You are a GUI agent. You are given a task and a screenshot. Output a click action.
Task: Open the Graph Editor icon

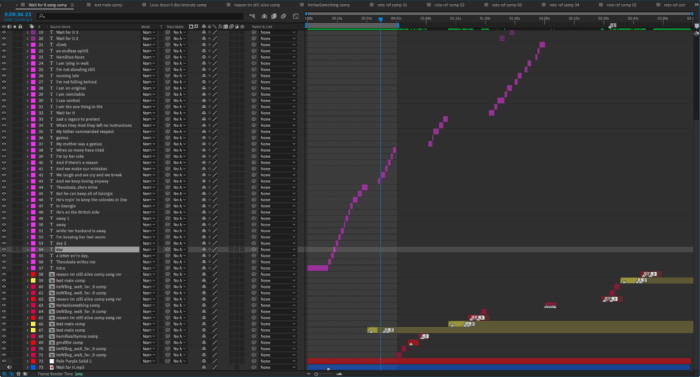[296, 16]
